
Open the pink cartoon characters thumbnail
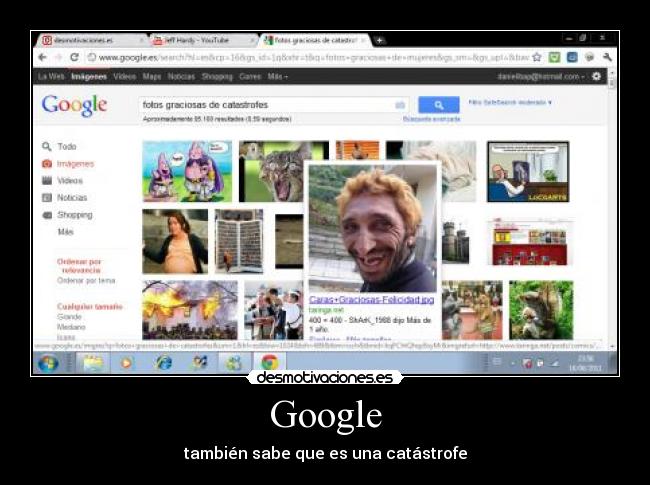click(187, 171)
